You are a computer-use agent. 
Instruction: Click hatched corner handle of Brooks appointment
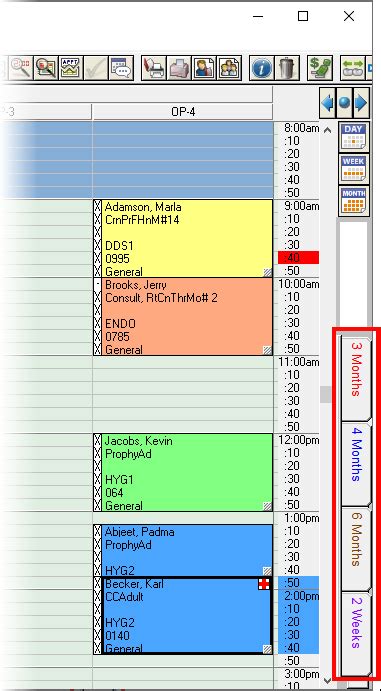click(x=267, y=350)
